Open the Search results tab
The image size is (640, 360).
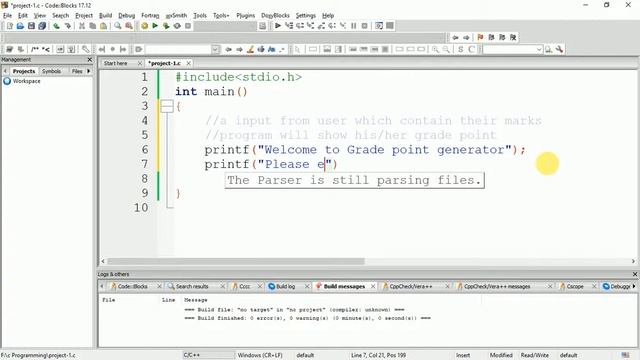(192, 286)
